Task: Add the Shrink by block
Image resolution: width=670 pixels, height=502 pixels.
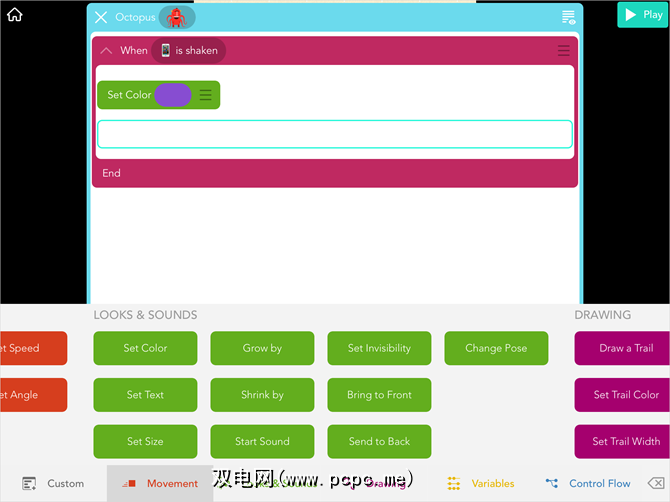Action: coord(262,395)
